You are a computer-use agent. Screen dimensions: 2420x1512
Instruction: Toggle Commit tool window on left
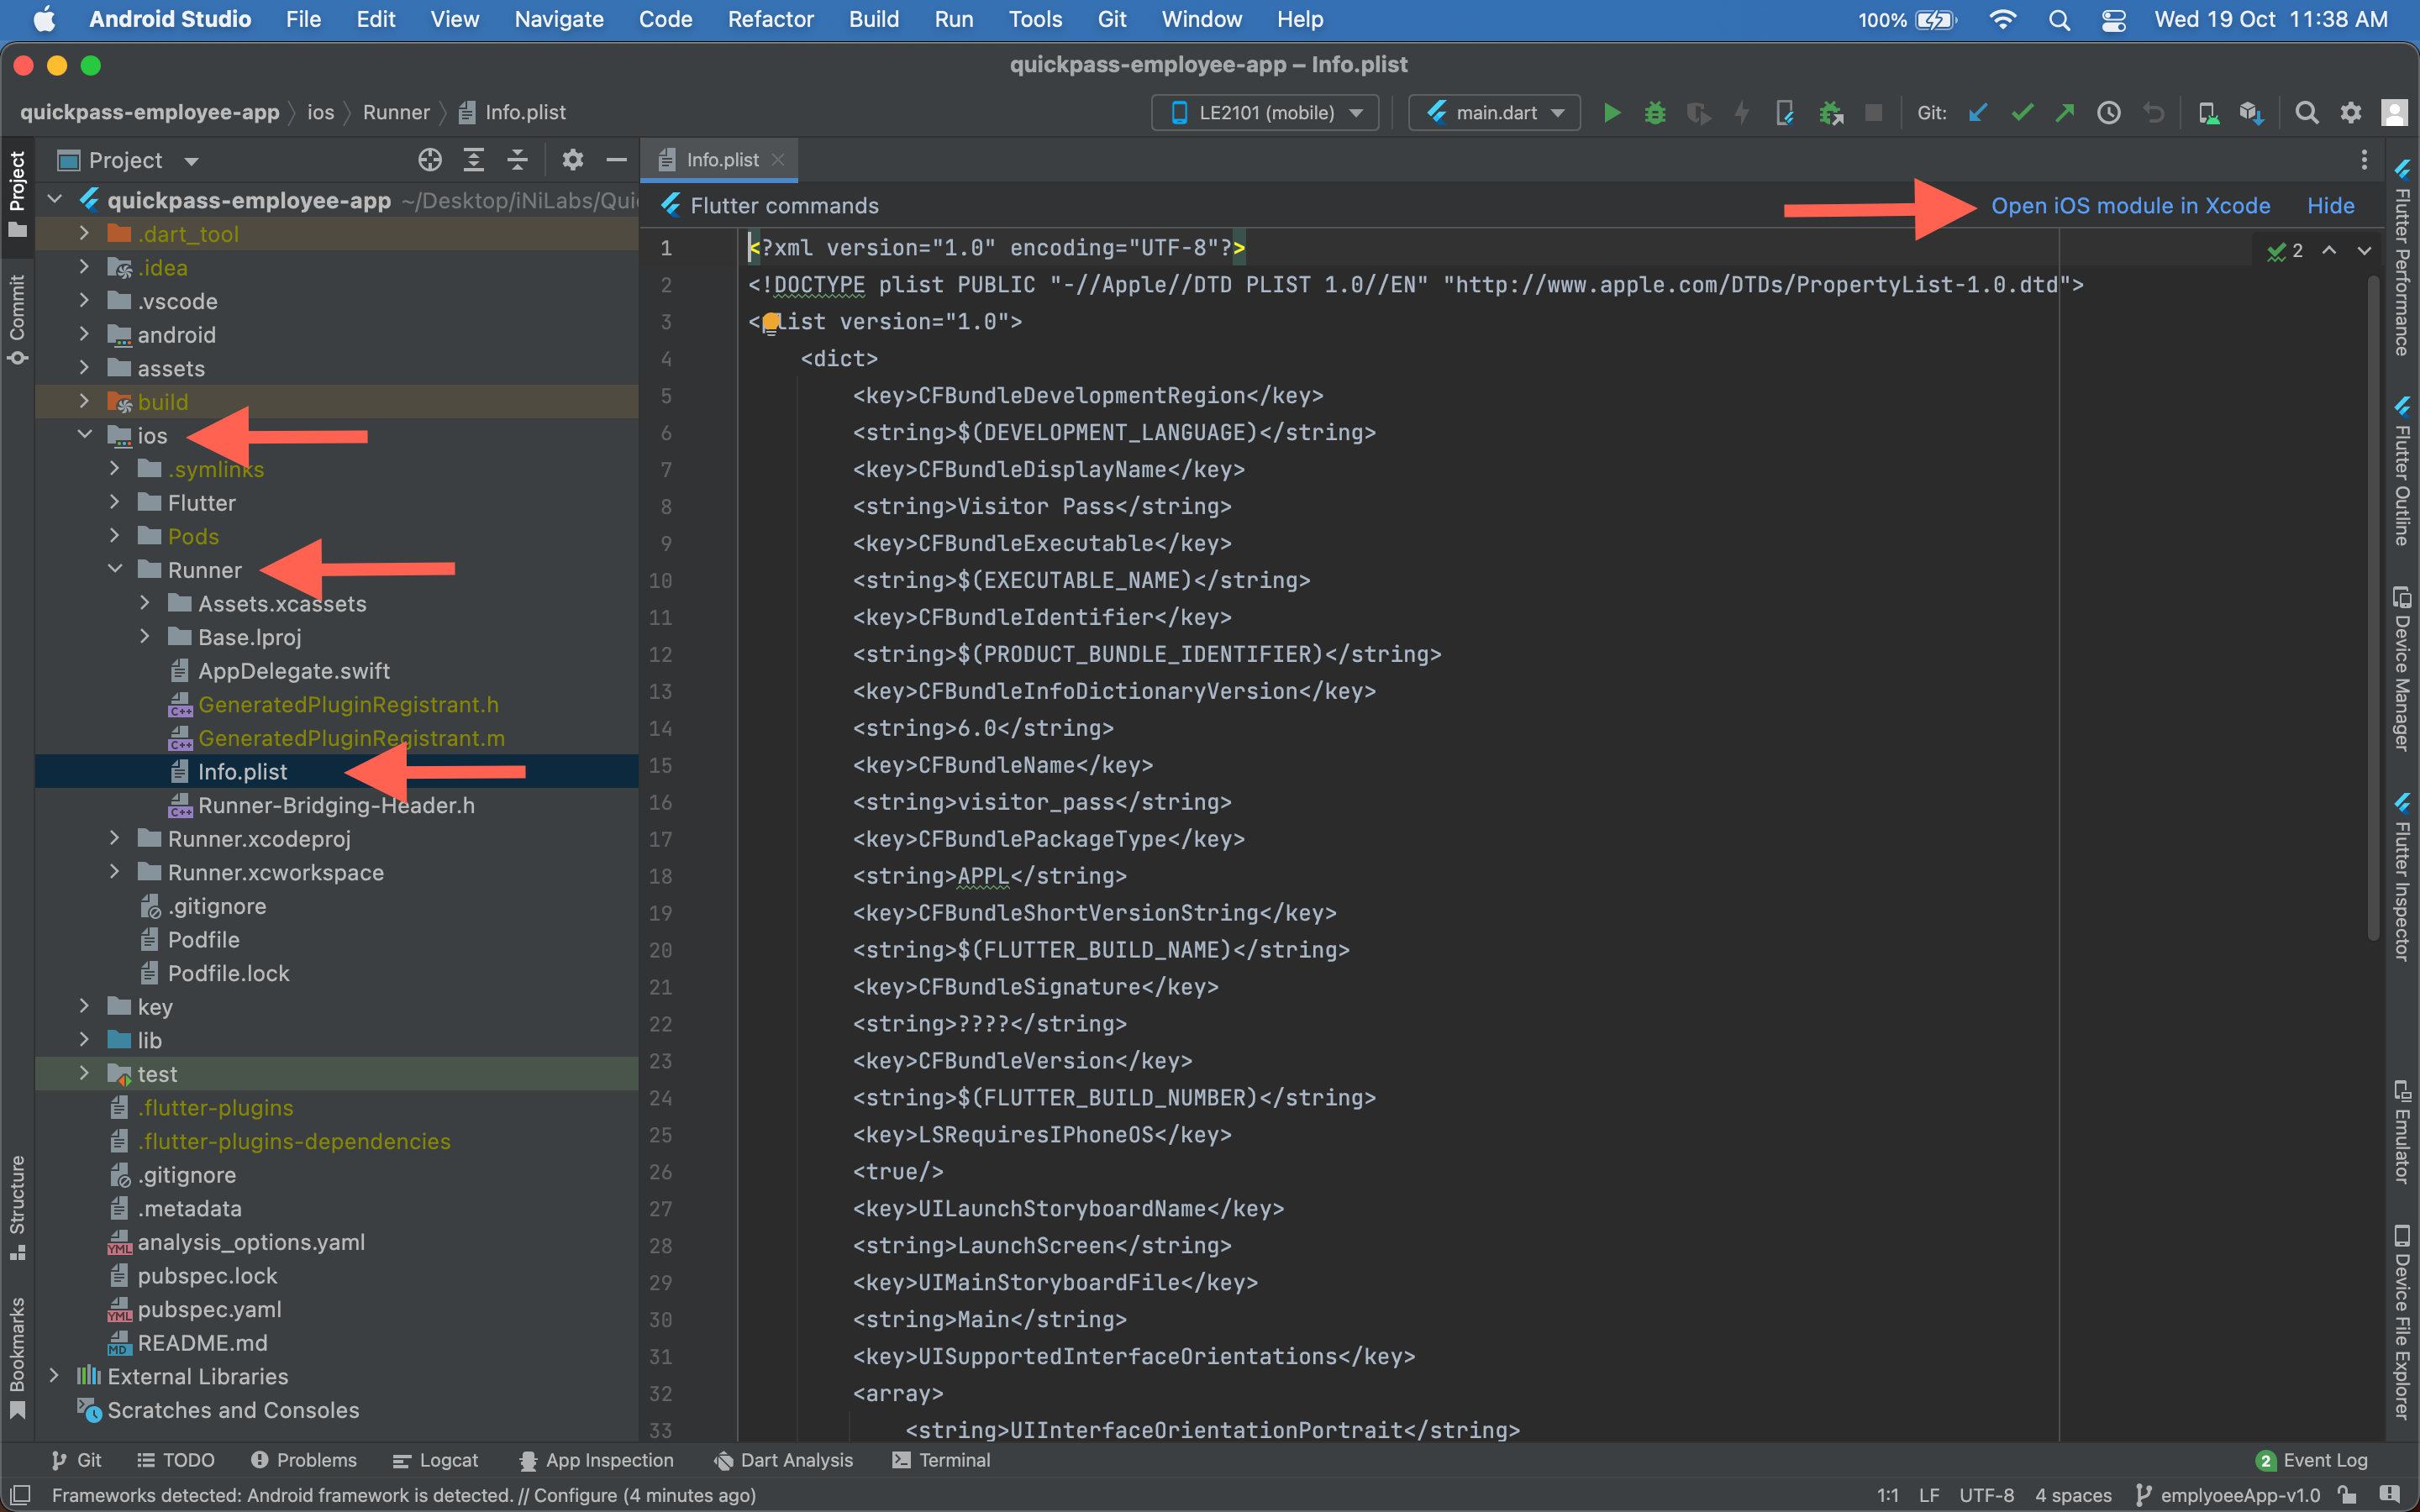17,320
